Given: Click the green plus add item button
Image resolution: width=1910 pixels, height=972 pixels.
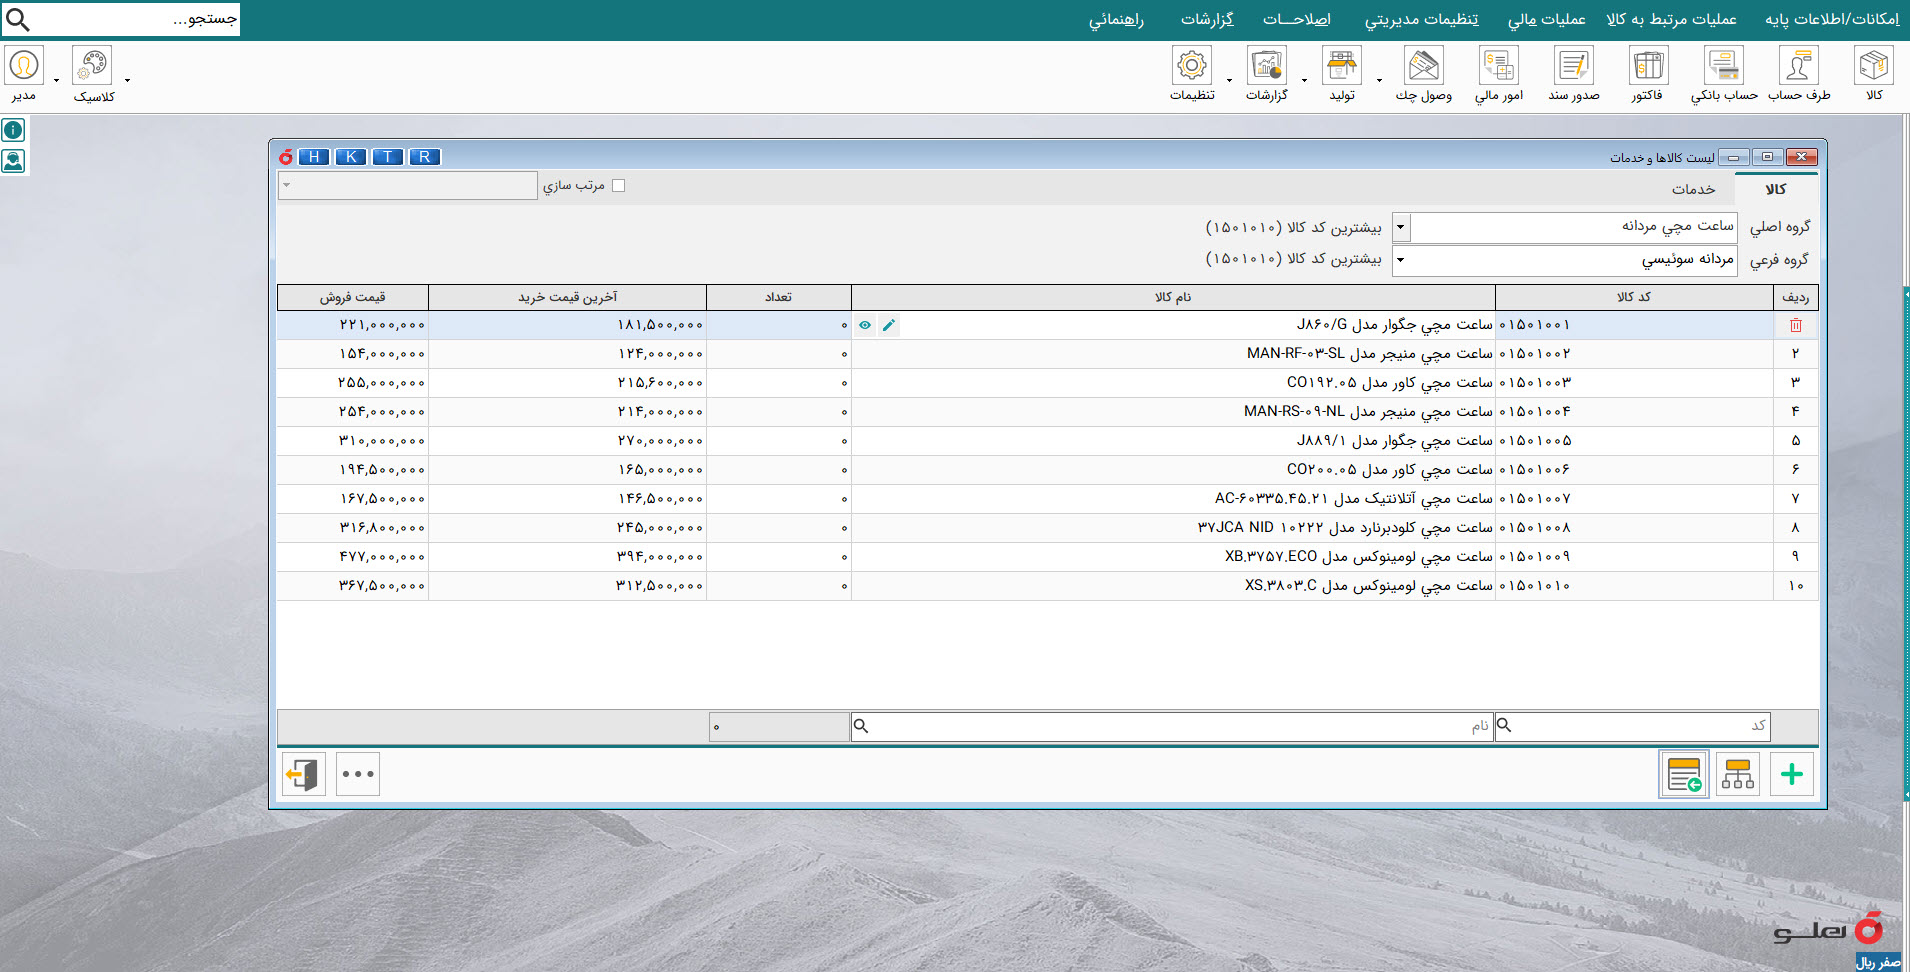Looking at the screenshot, I should (x=1792, y=774).
